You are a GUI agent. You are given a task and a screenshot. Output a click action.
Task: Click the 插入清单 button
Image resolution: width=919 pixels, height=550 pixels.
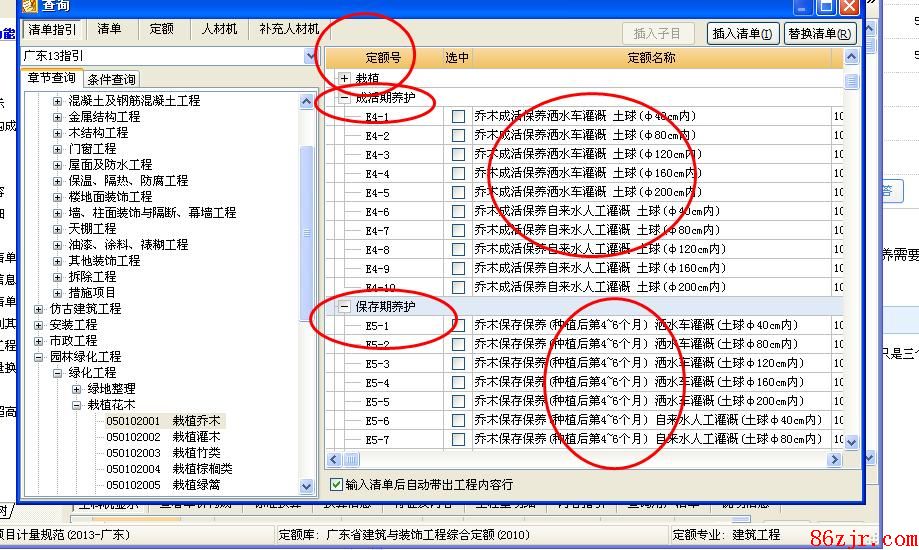coord(742,34)
